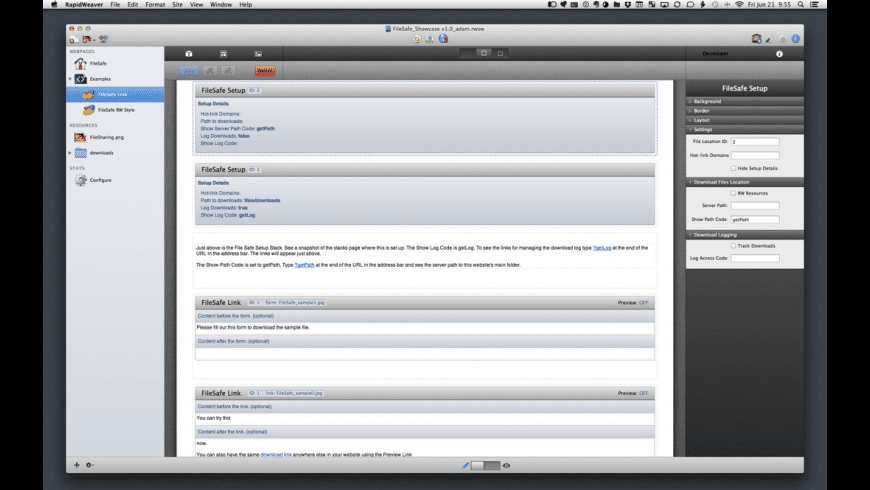The width and height of the screenshot is (870, 490).
Task: Enable the Track Downloads checkbox
Action: (x=734, y=246)
